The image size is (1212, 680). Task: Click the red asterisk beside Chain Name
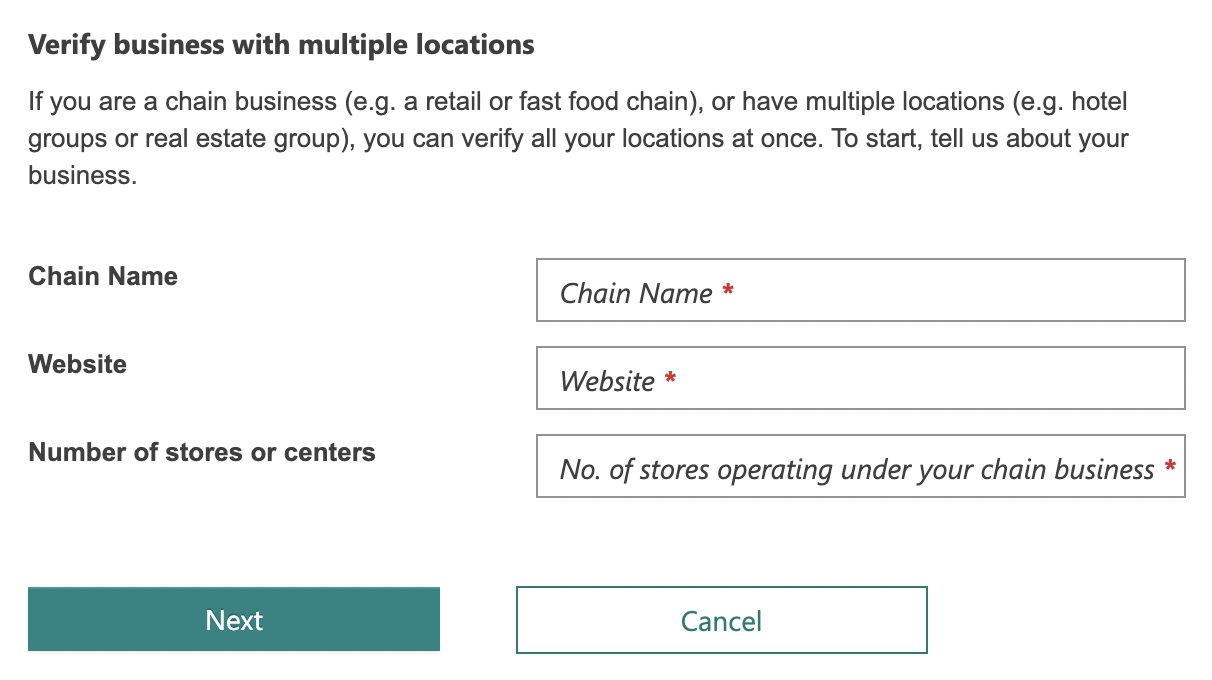pos(729,291)
